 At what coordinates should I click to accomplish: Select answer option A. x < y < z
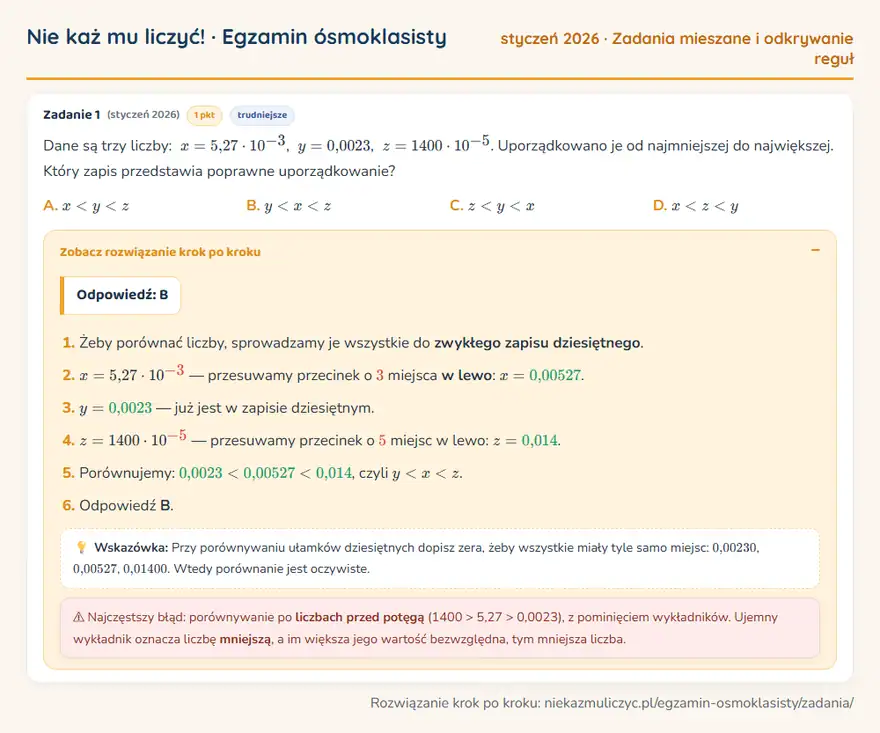click(86, 206)
